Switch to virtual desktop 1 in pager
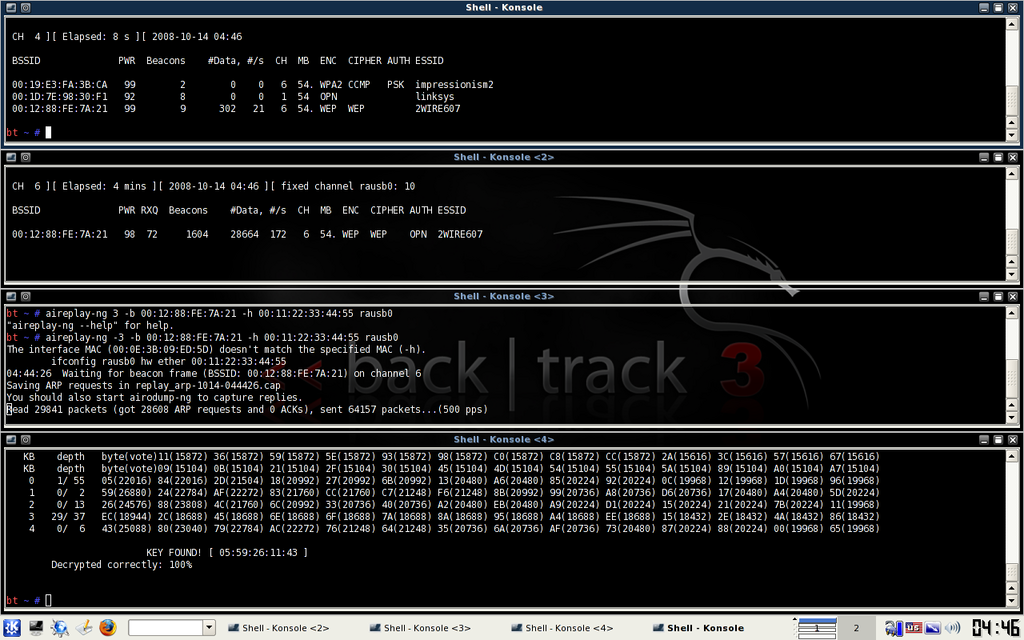 tap(816, 628)
